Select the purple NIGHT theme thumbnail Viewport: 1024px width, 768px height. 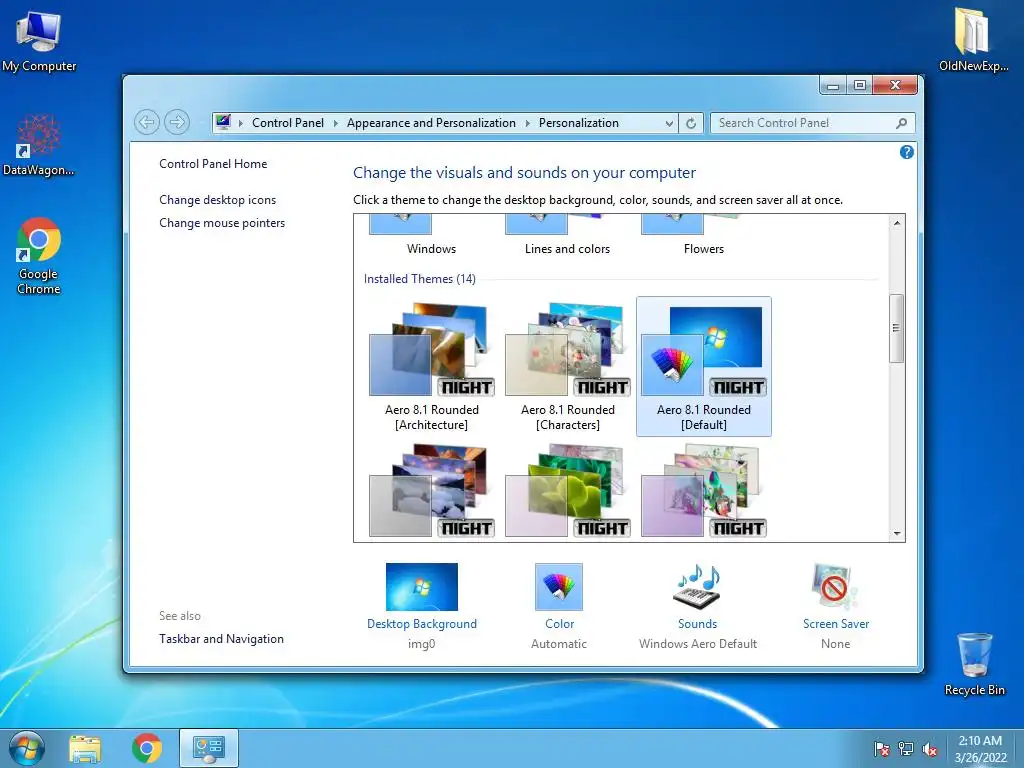tap(704, 490)
